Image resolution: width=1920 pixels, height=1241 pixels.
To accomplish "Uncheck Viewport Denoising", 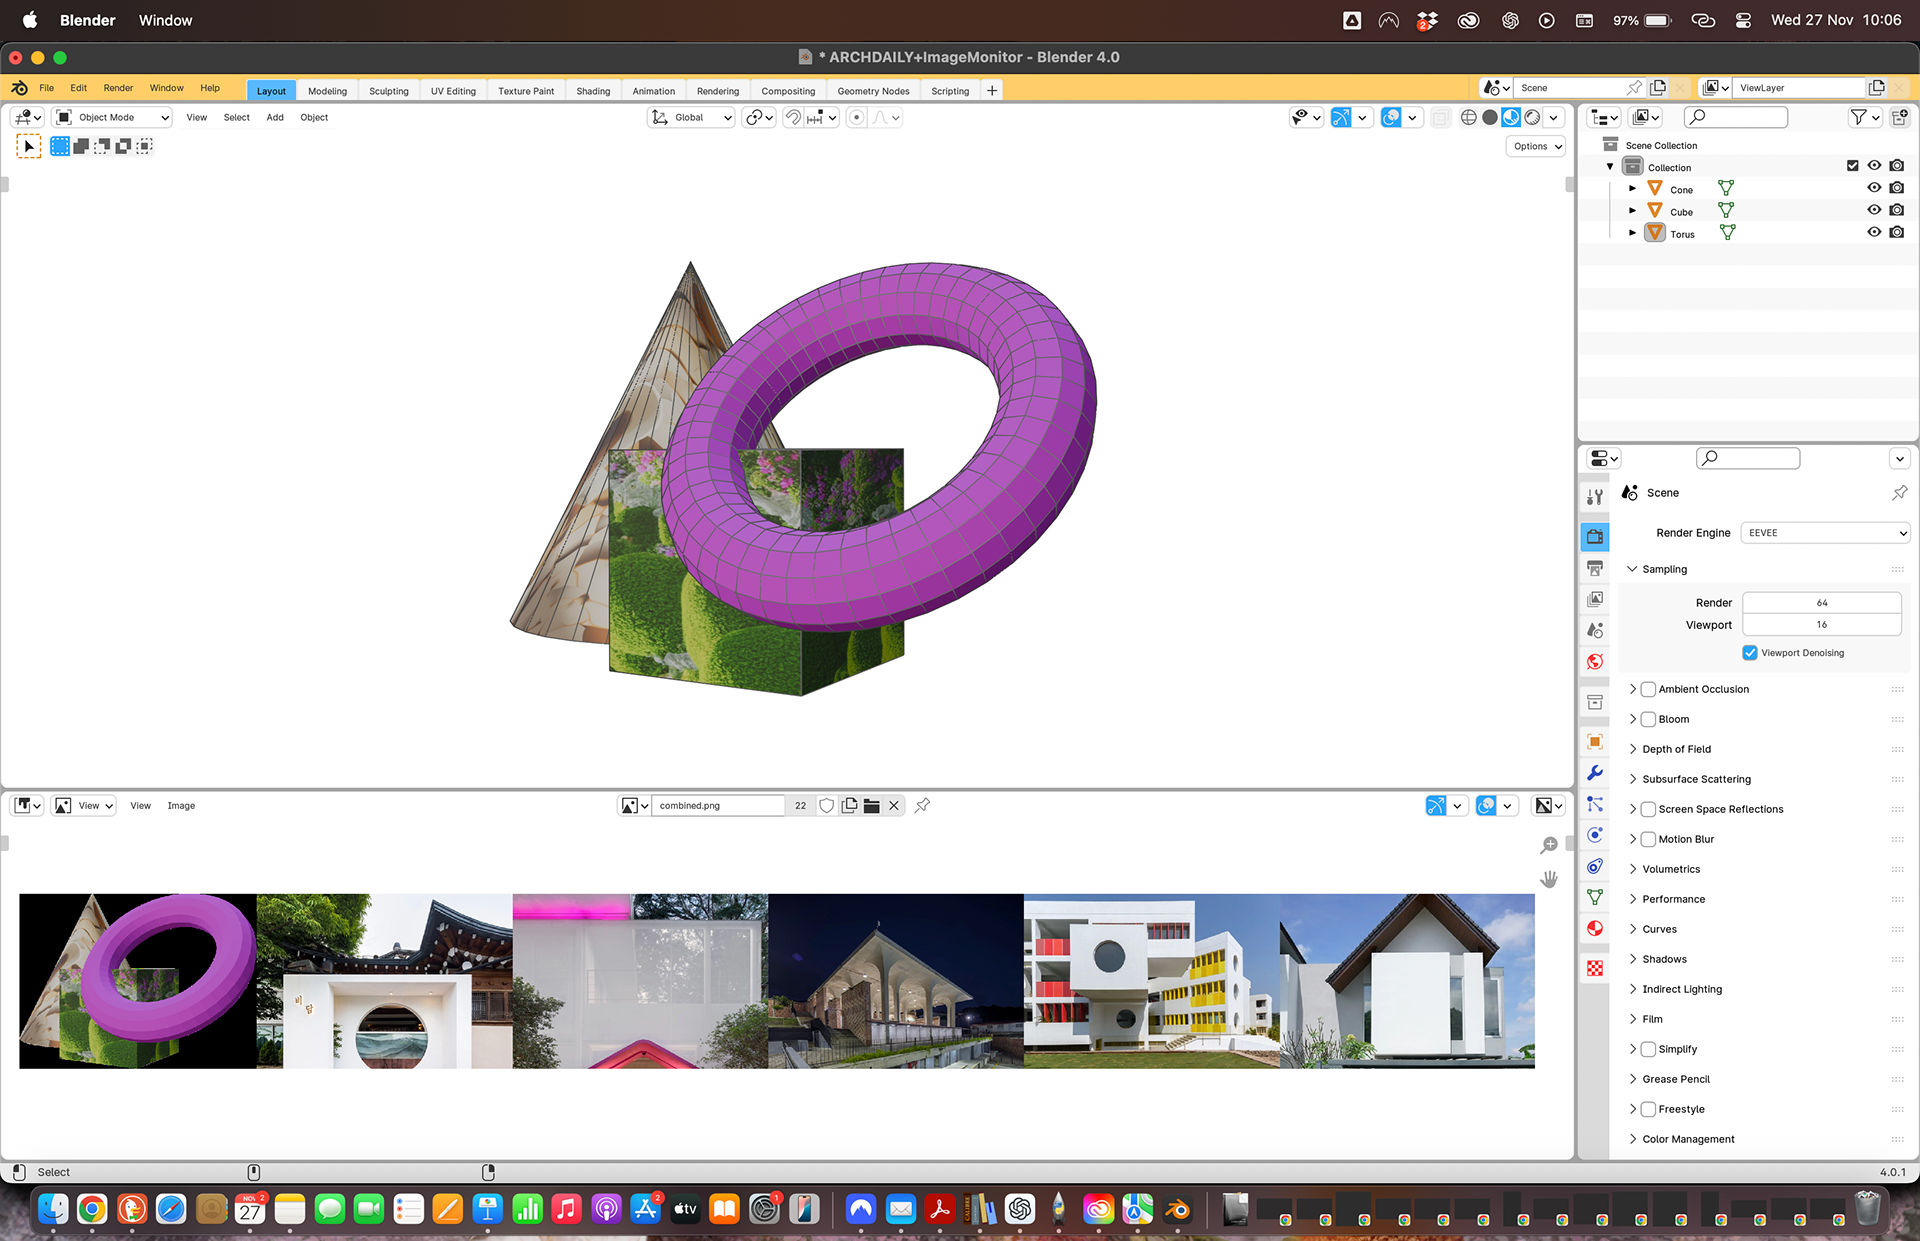I will pos(1750,653).
